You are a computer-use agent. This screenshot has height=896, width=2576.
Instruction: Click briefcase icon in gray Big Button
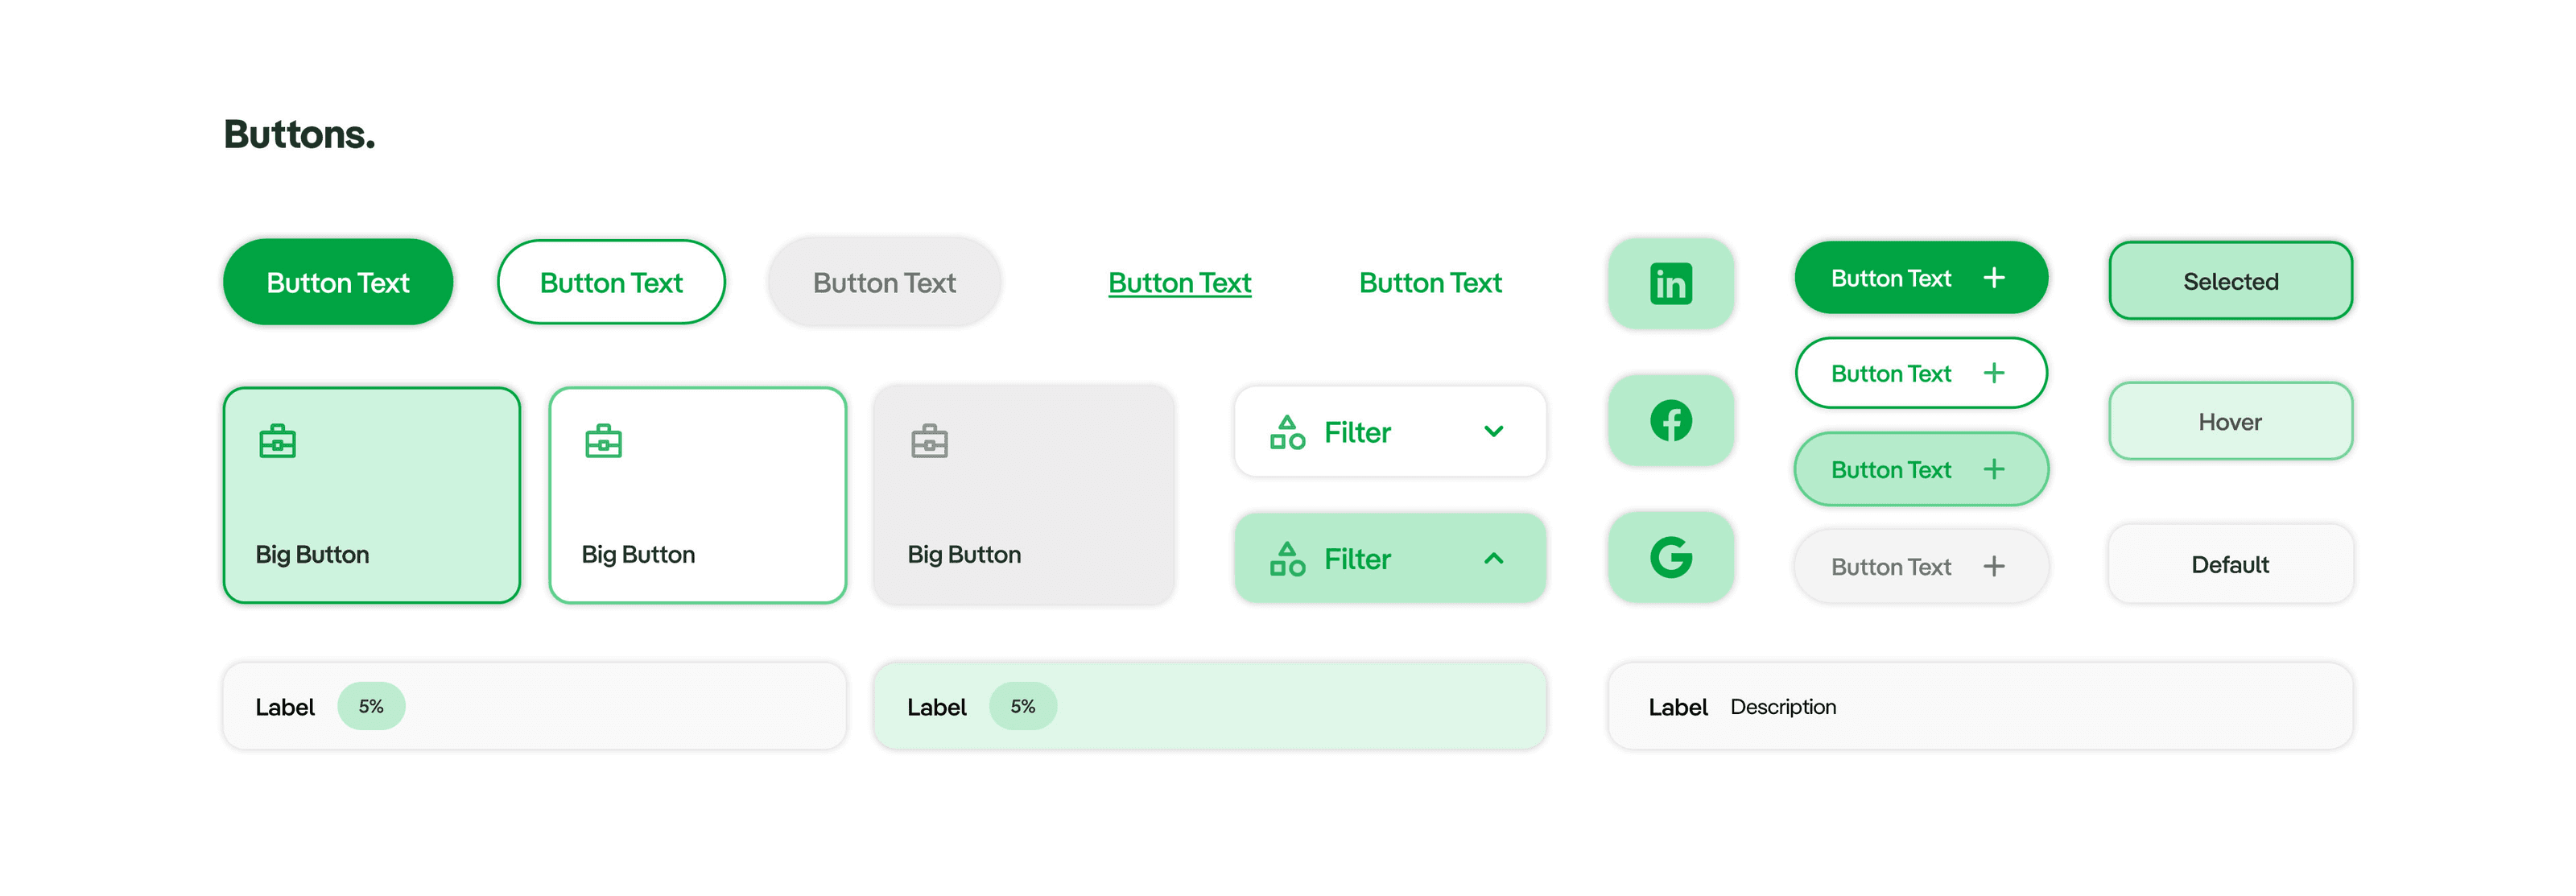[929, 441]
